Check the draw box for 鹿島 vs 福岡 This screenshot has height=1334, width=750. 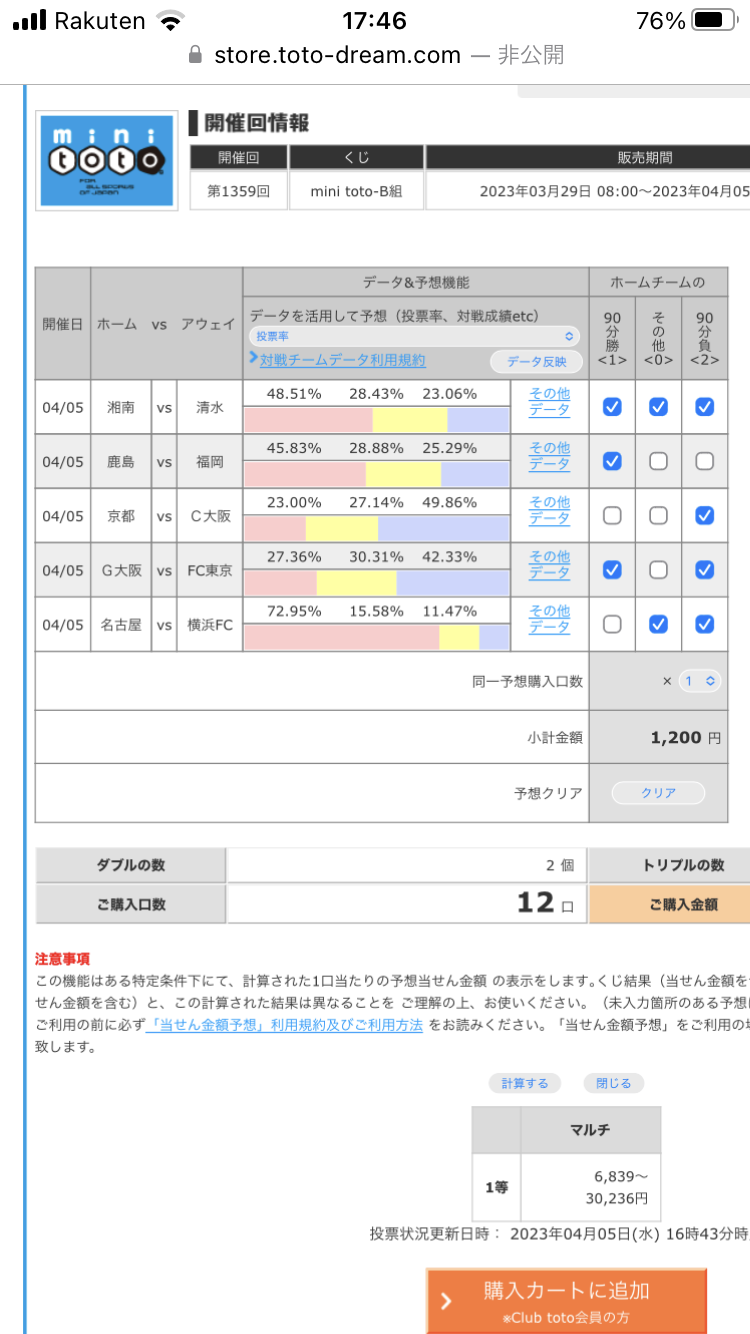point(658,461)
